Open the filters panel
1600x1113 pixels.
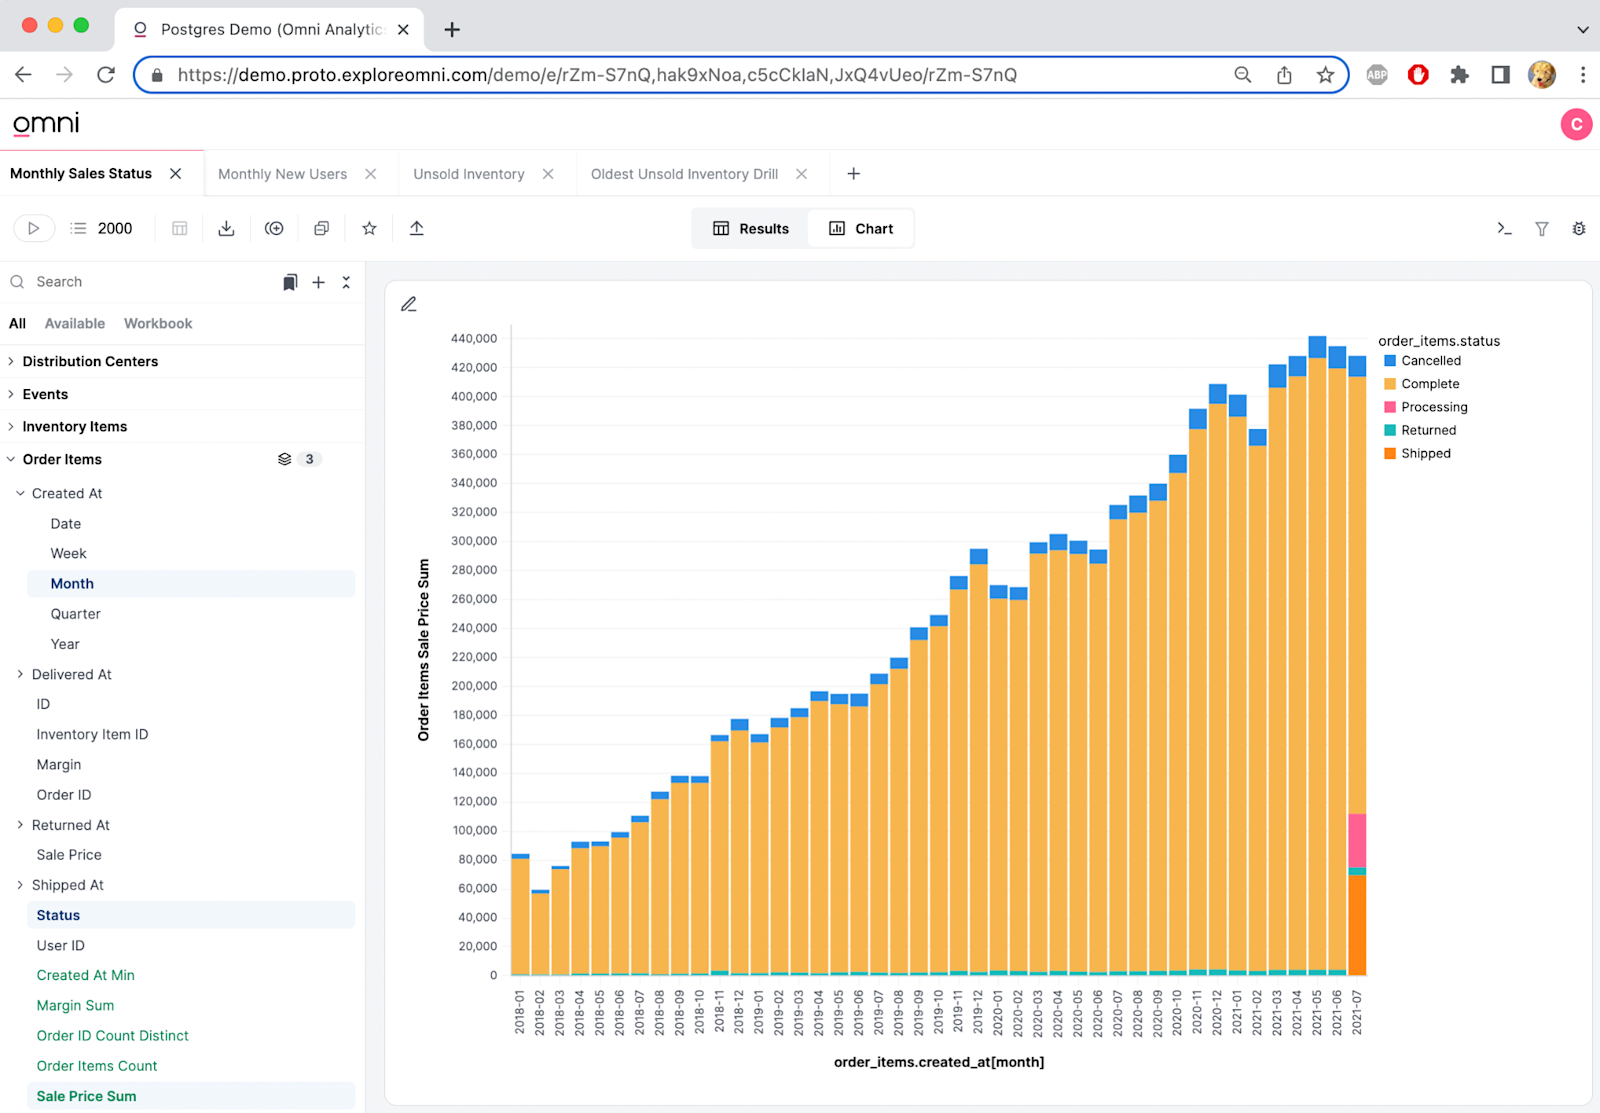pyautogui.click(x=1541, y=228)
